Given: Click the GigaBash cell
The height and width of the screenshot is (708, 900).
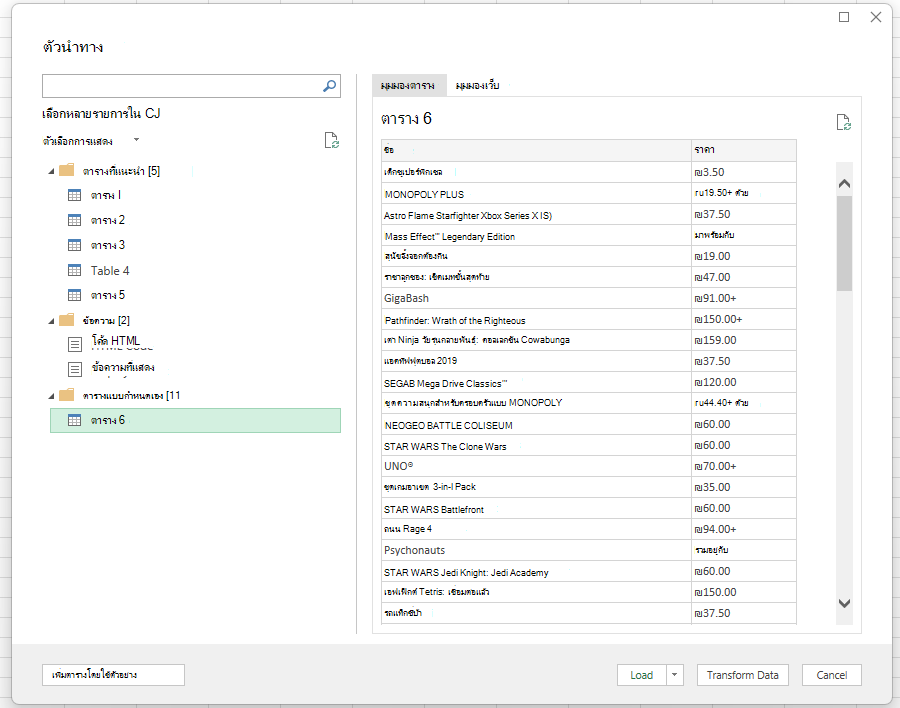Looking at the screenshot, I should pos(536,299).
